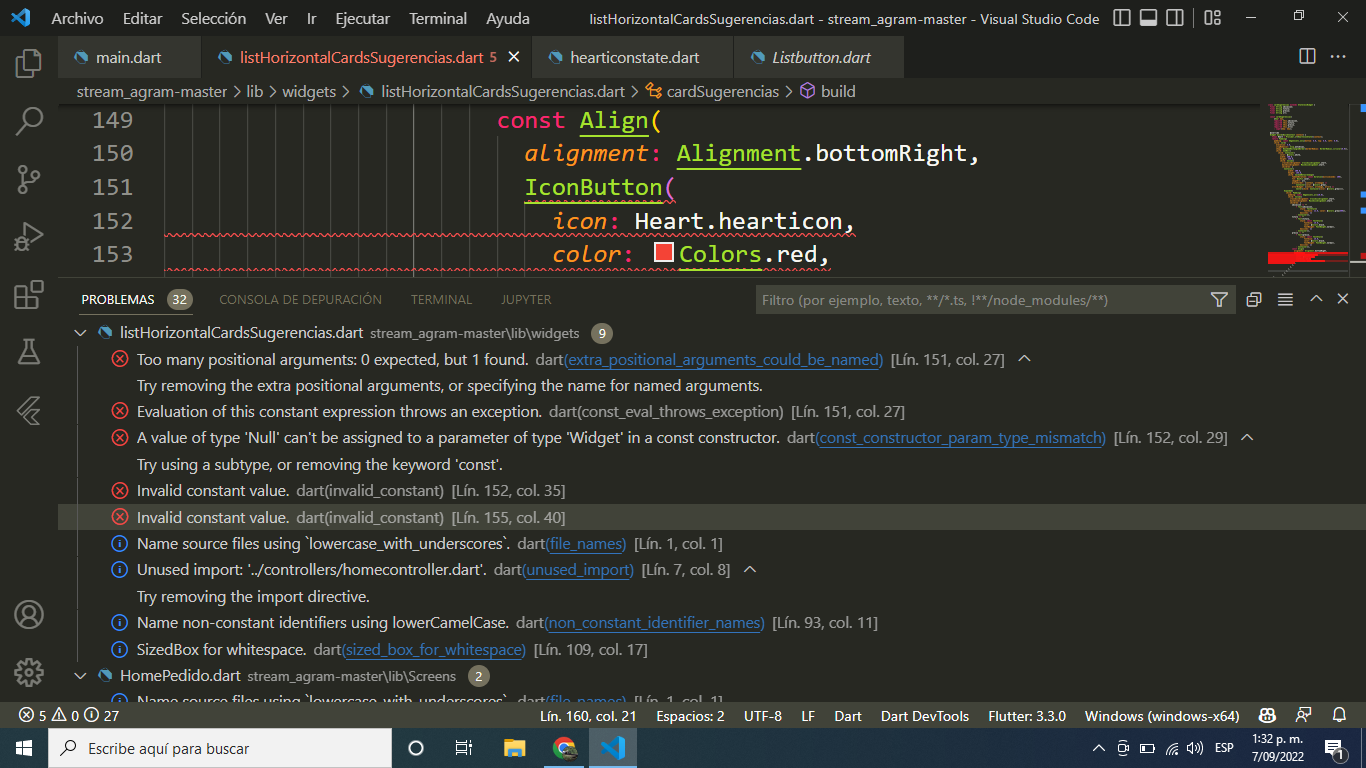Close listHorizontalCardsSugerencias.dart tab

pos(514,57)
